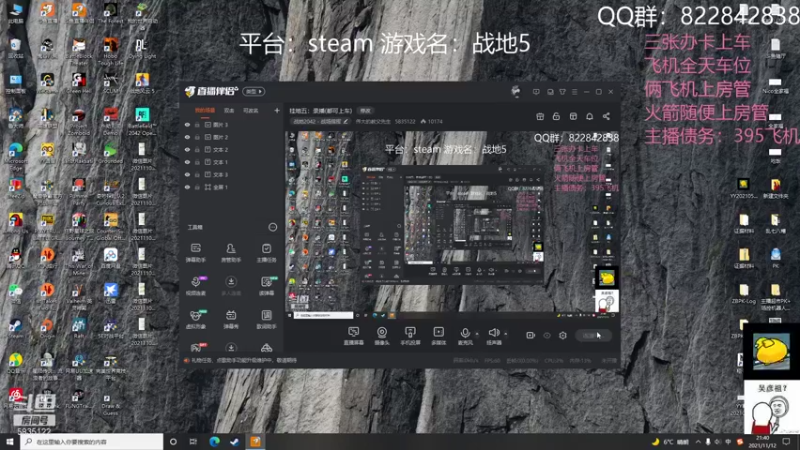The width and height of the screenshot is (800, 450).
Task: Open the 读弹幕 read-danmaku tool
Action: [266, 285]
